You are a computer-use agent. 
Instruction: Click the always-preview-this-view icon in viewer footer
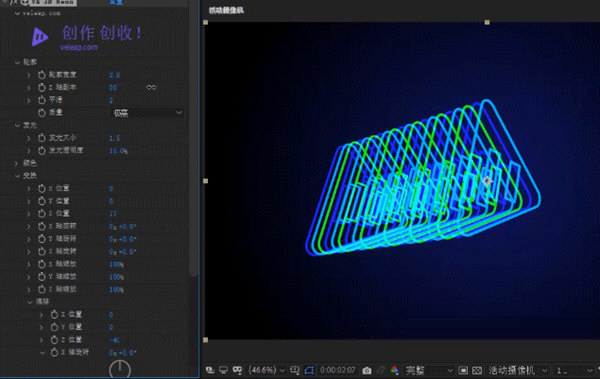210,370
